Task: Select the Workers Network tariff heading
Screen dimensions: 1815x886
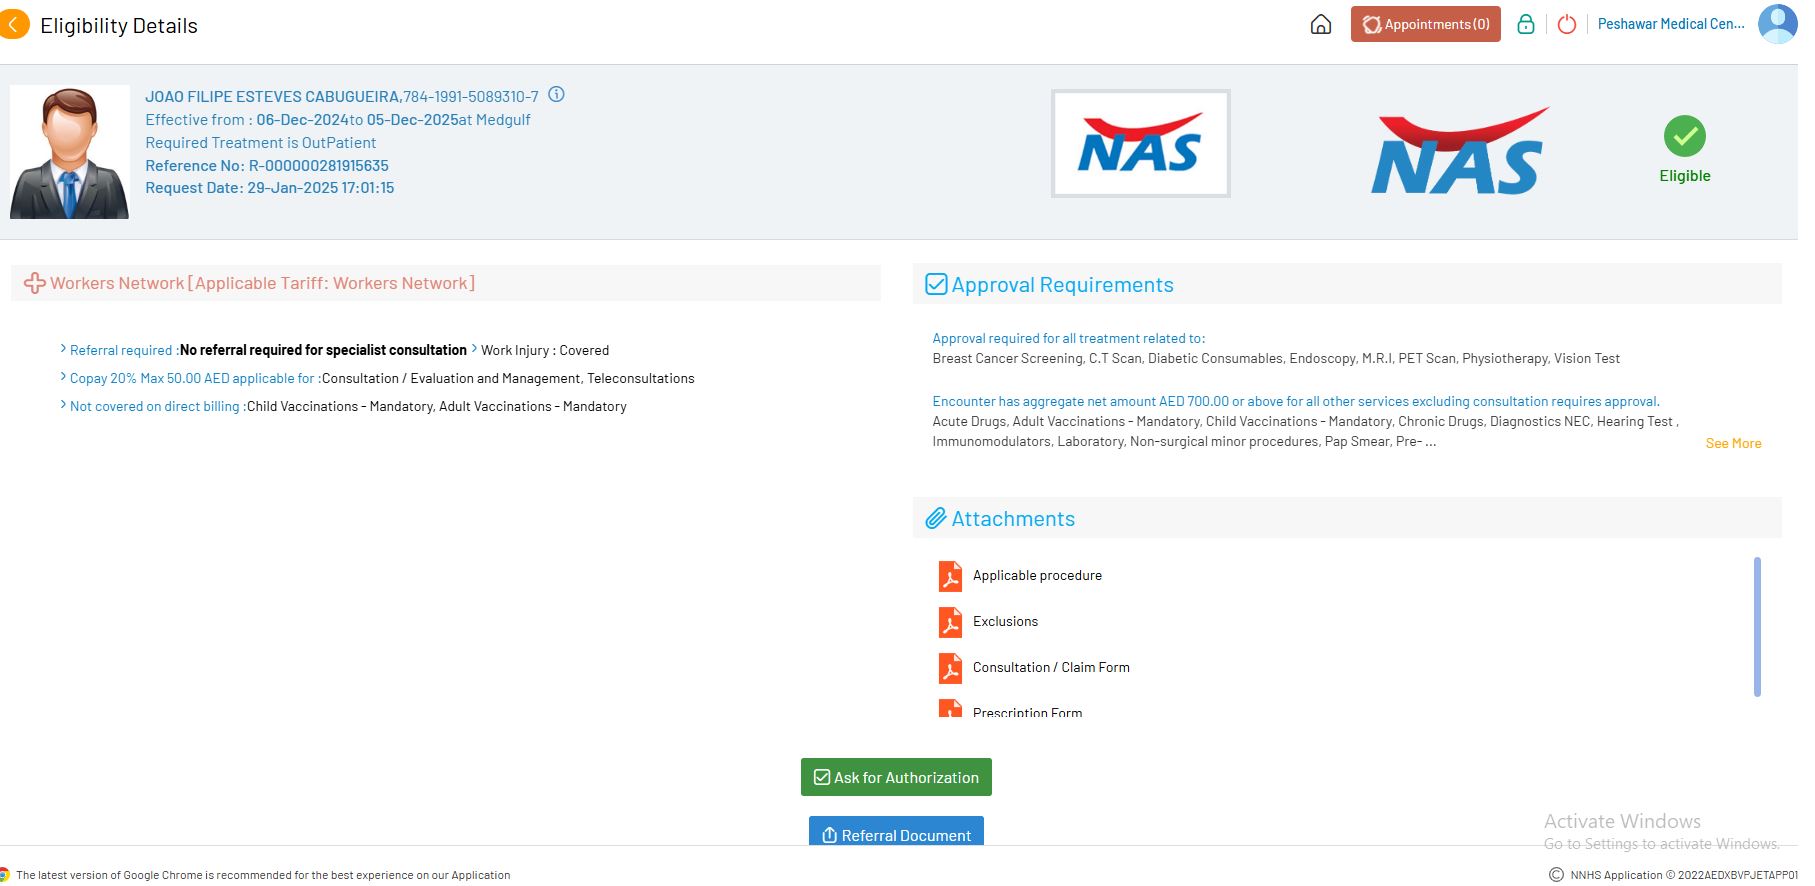Action: point(263,283)
